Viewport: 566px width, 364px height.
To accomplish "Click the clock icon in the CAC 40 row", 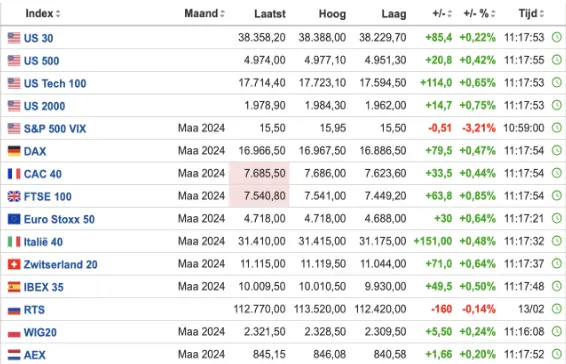I will (557, 173).
